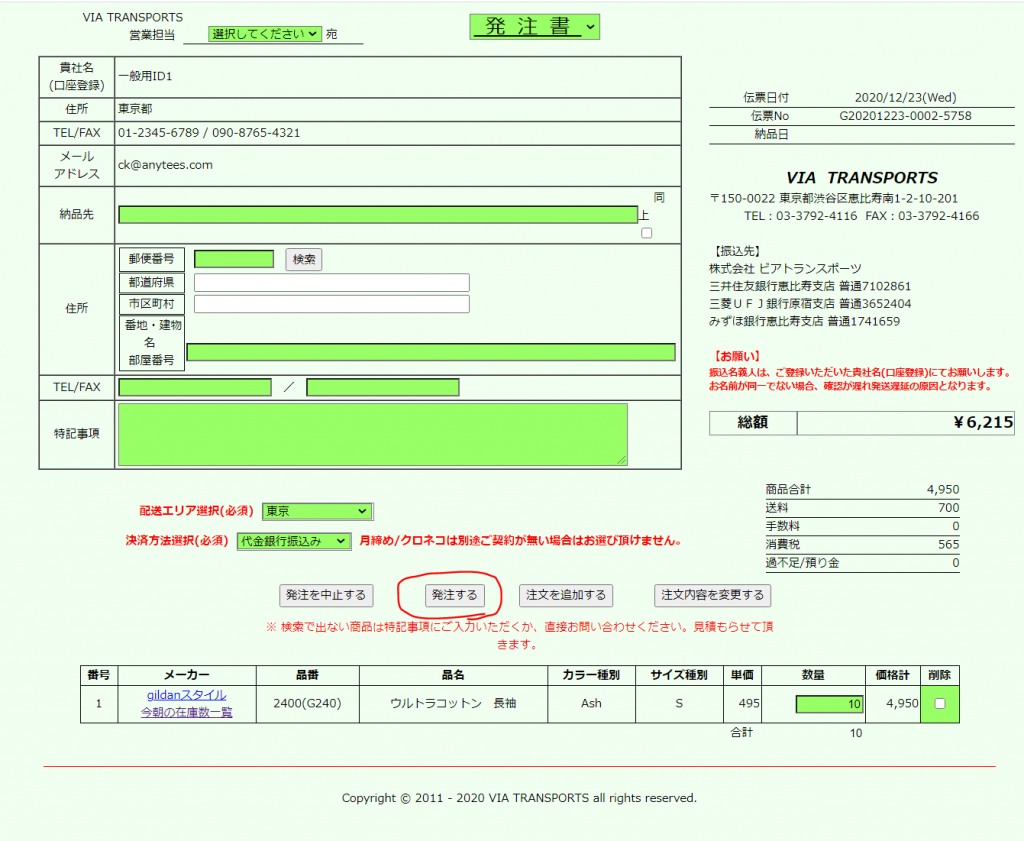Click the 三菱UFJ銀行原宿支店 普通3652404 line
This screenshot has width=1024, height=841.
pos(810,304)
